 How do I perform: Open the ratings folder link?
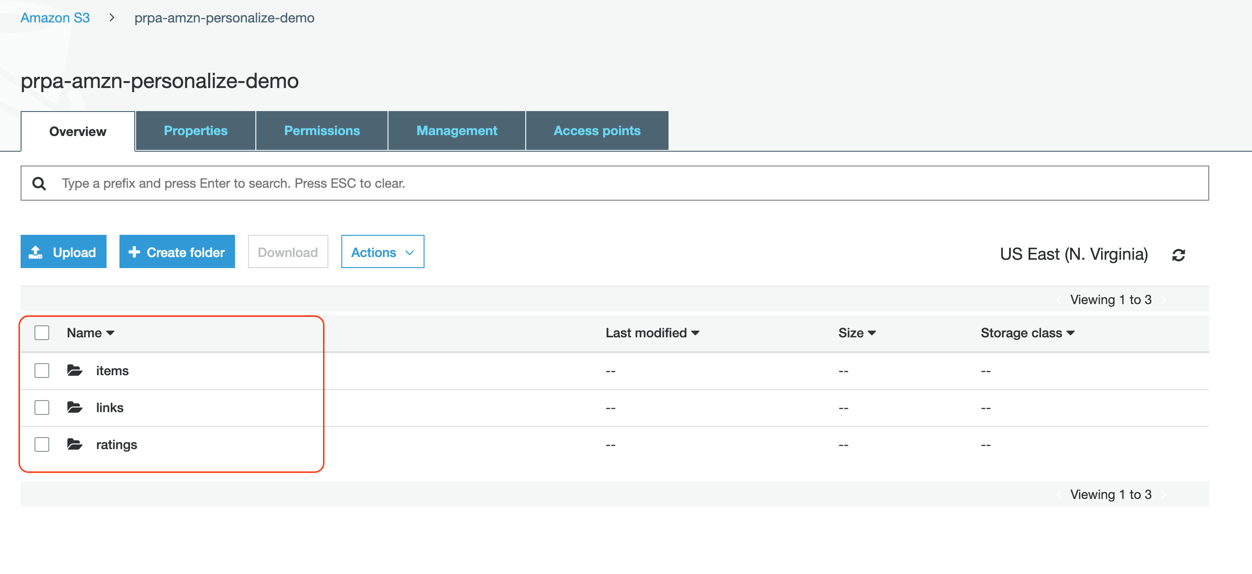point(117,444)
